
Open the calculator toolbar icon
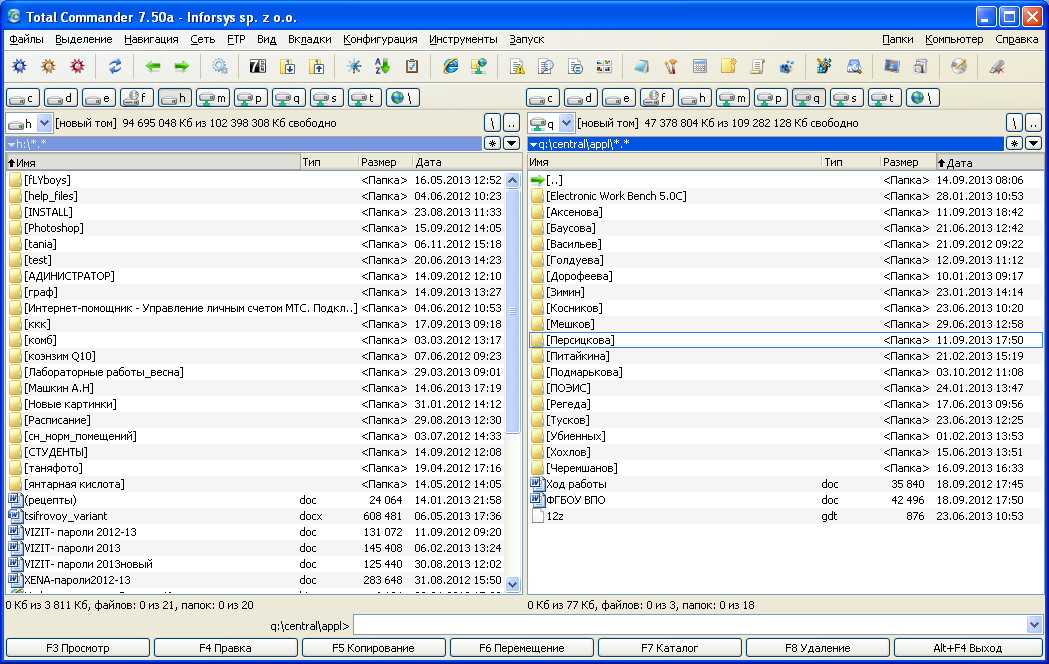coord(700,66)
